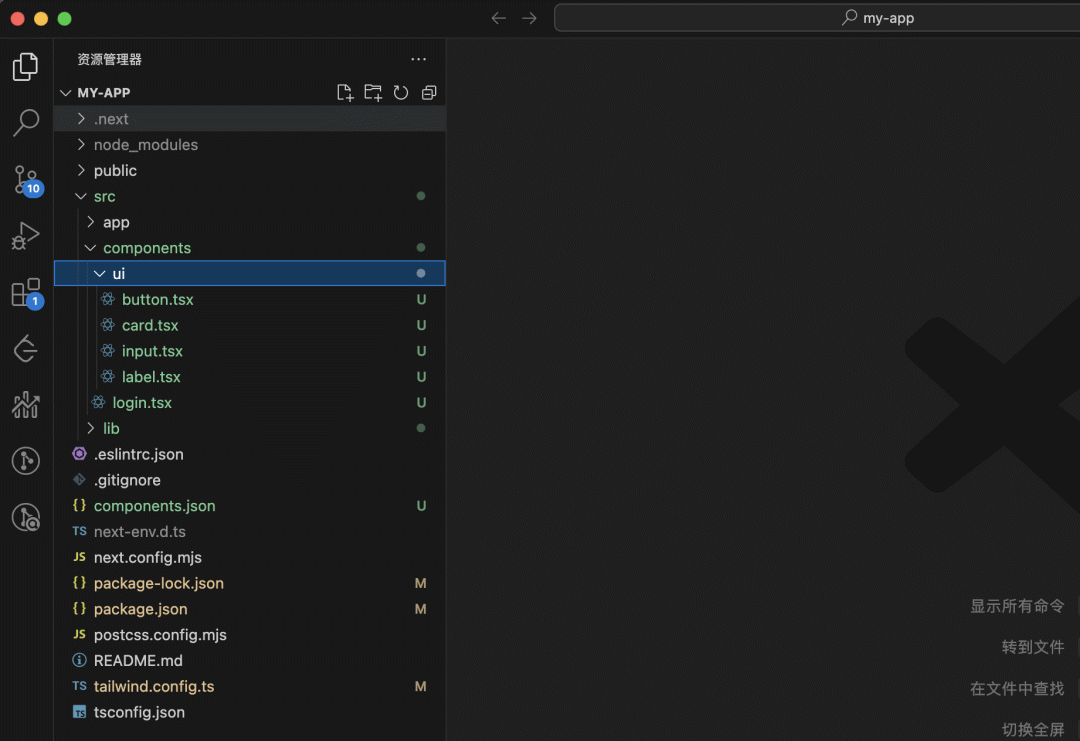
Task: Open next-env.d.ts file
Action: click(249, 532)
